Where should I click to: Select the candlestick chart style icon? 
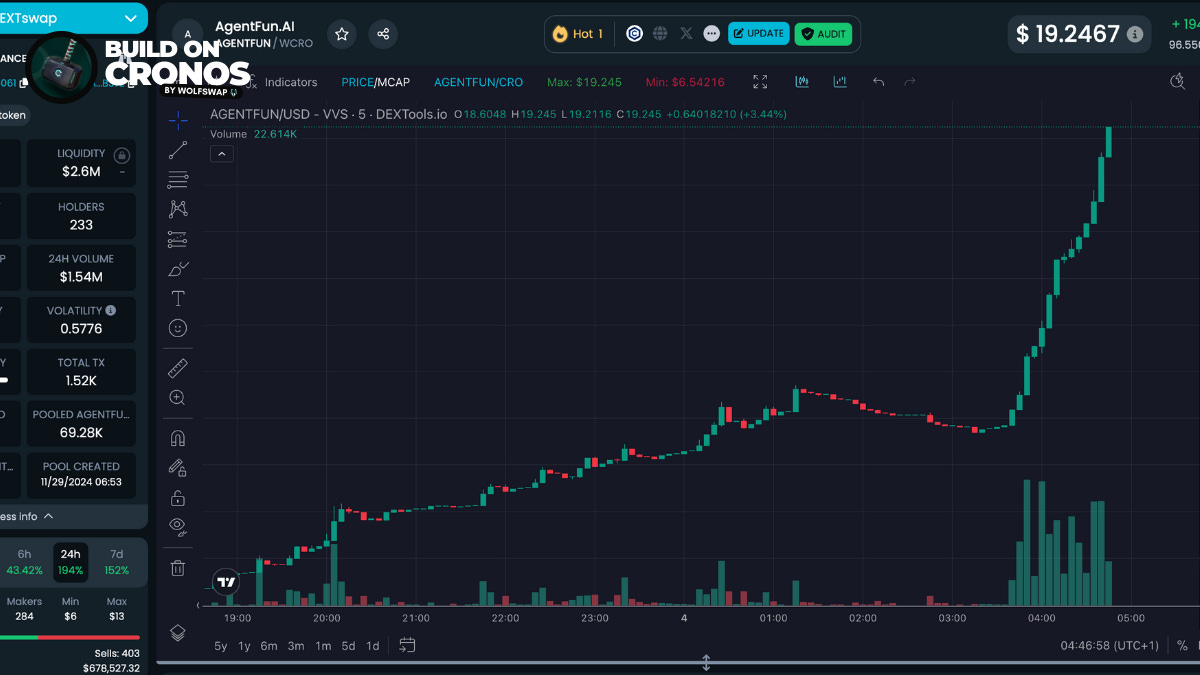(802, 82)
